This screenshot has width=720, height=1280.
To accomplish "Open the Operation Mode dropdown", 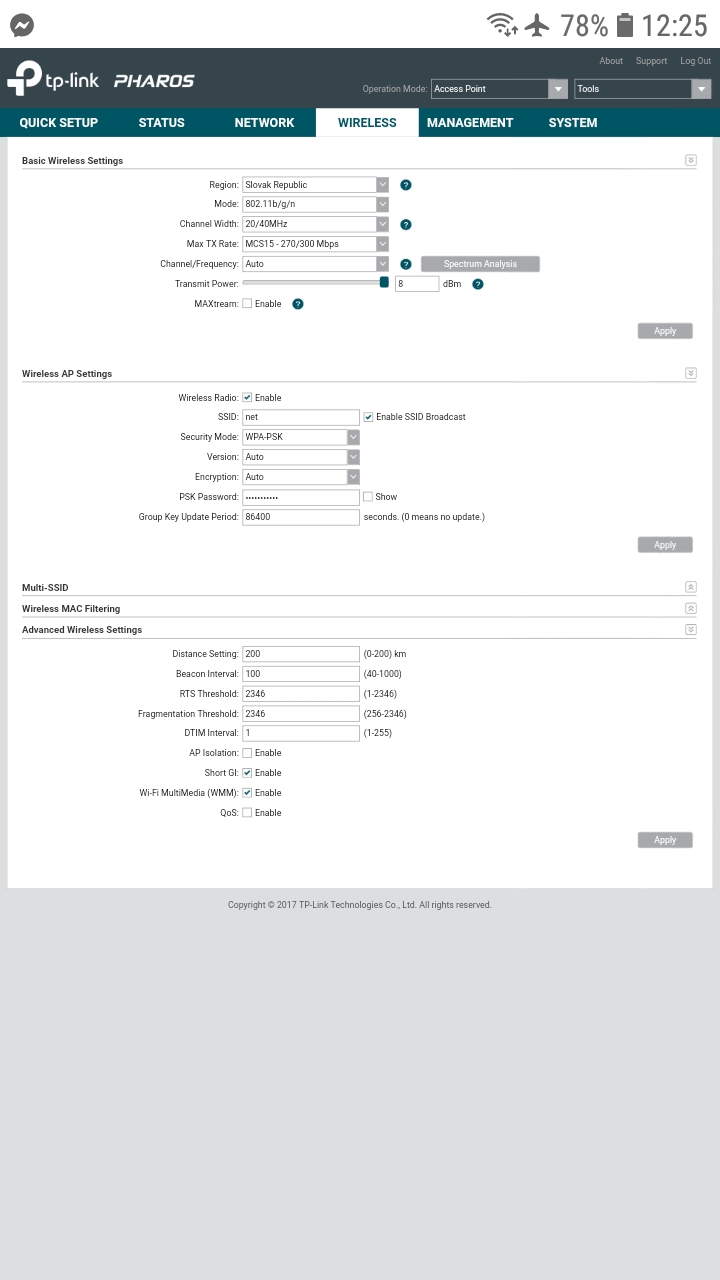I will (498, 89).
